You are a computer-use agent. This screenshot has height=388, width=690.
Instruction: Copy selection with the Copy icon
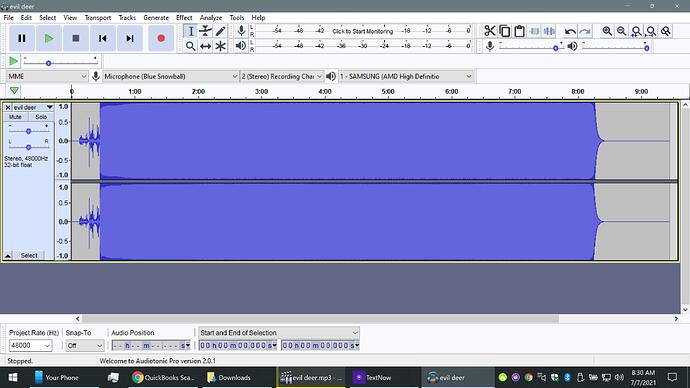point(505,31)
